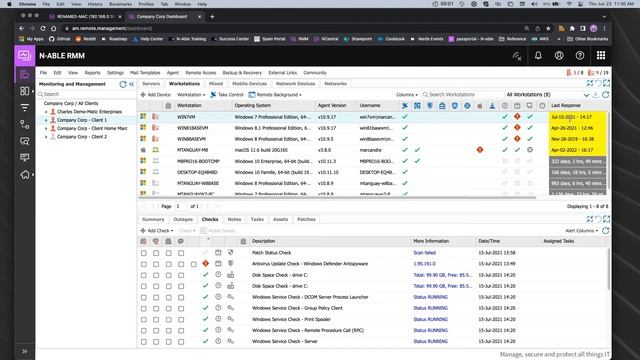Open the search-monitor sidebar icon

click(24, 141)
